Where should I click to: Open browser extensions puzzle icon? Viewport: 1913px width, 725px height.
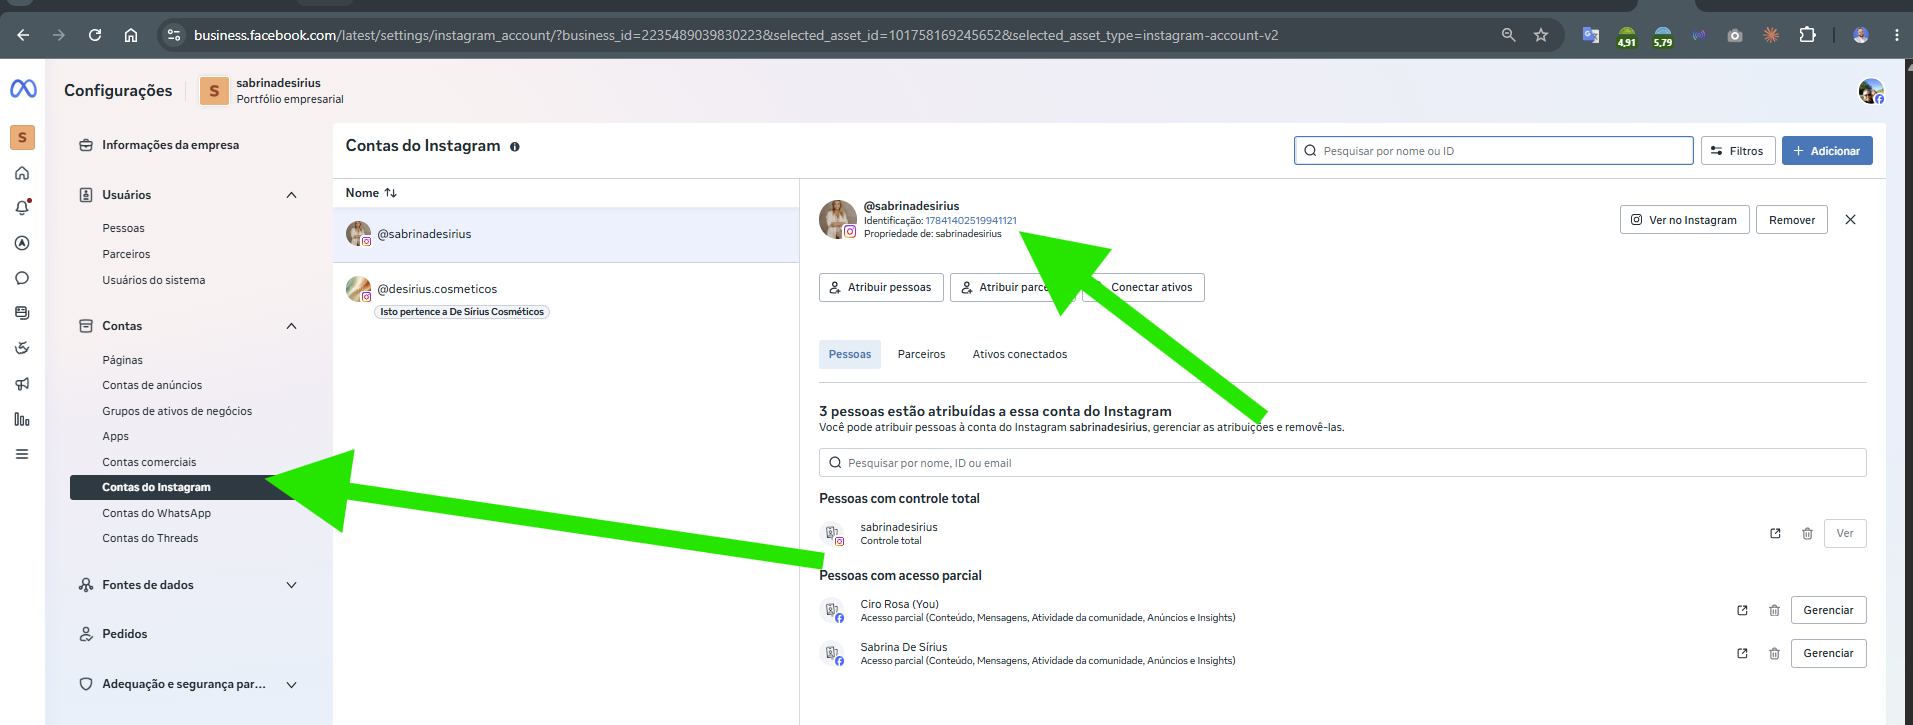click(1807, 35)
